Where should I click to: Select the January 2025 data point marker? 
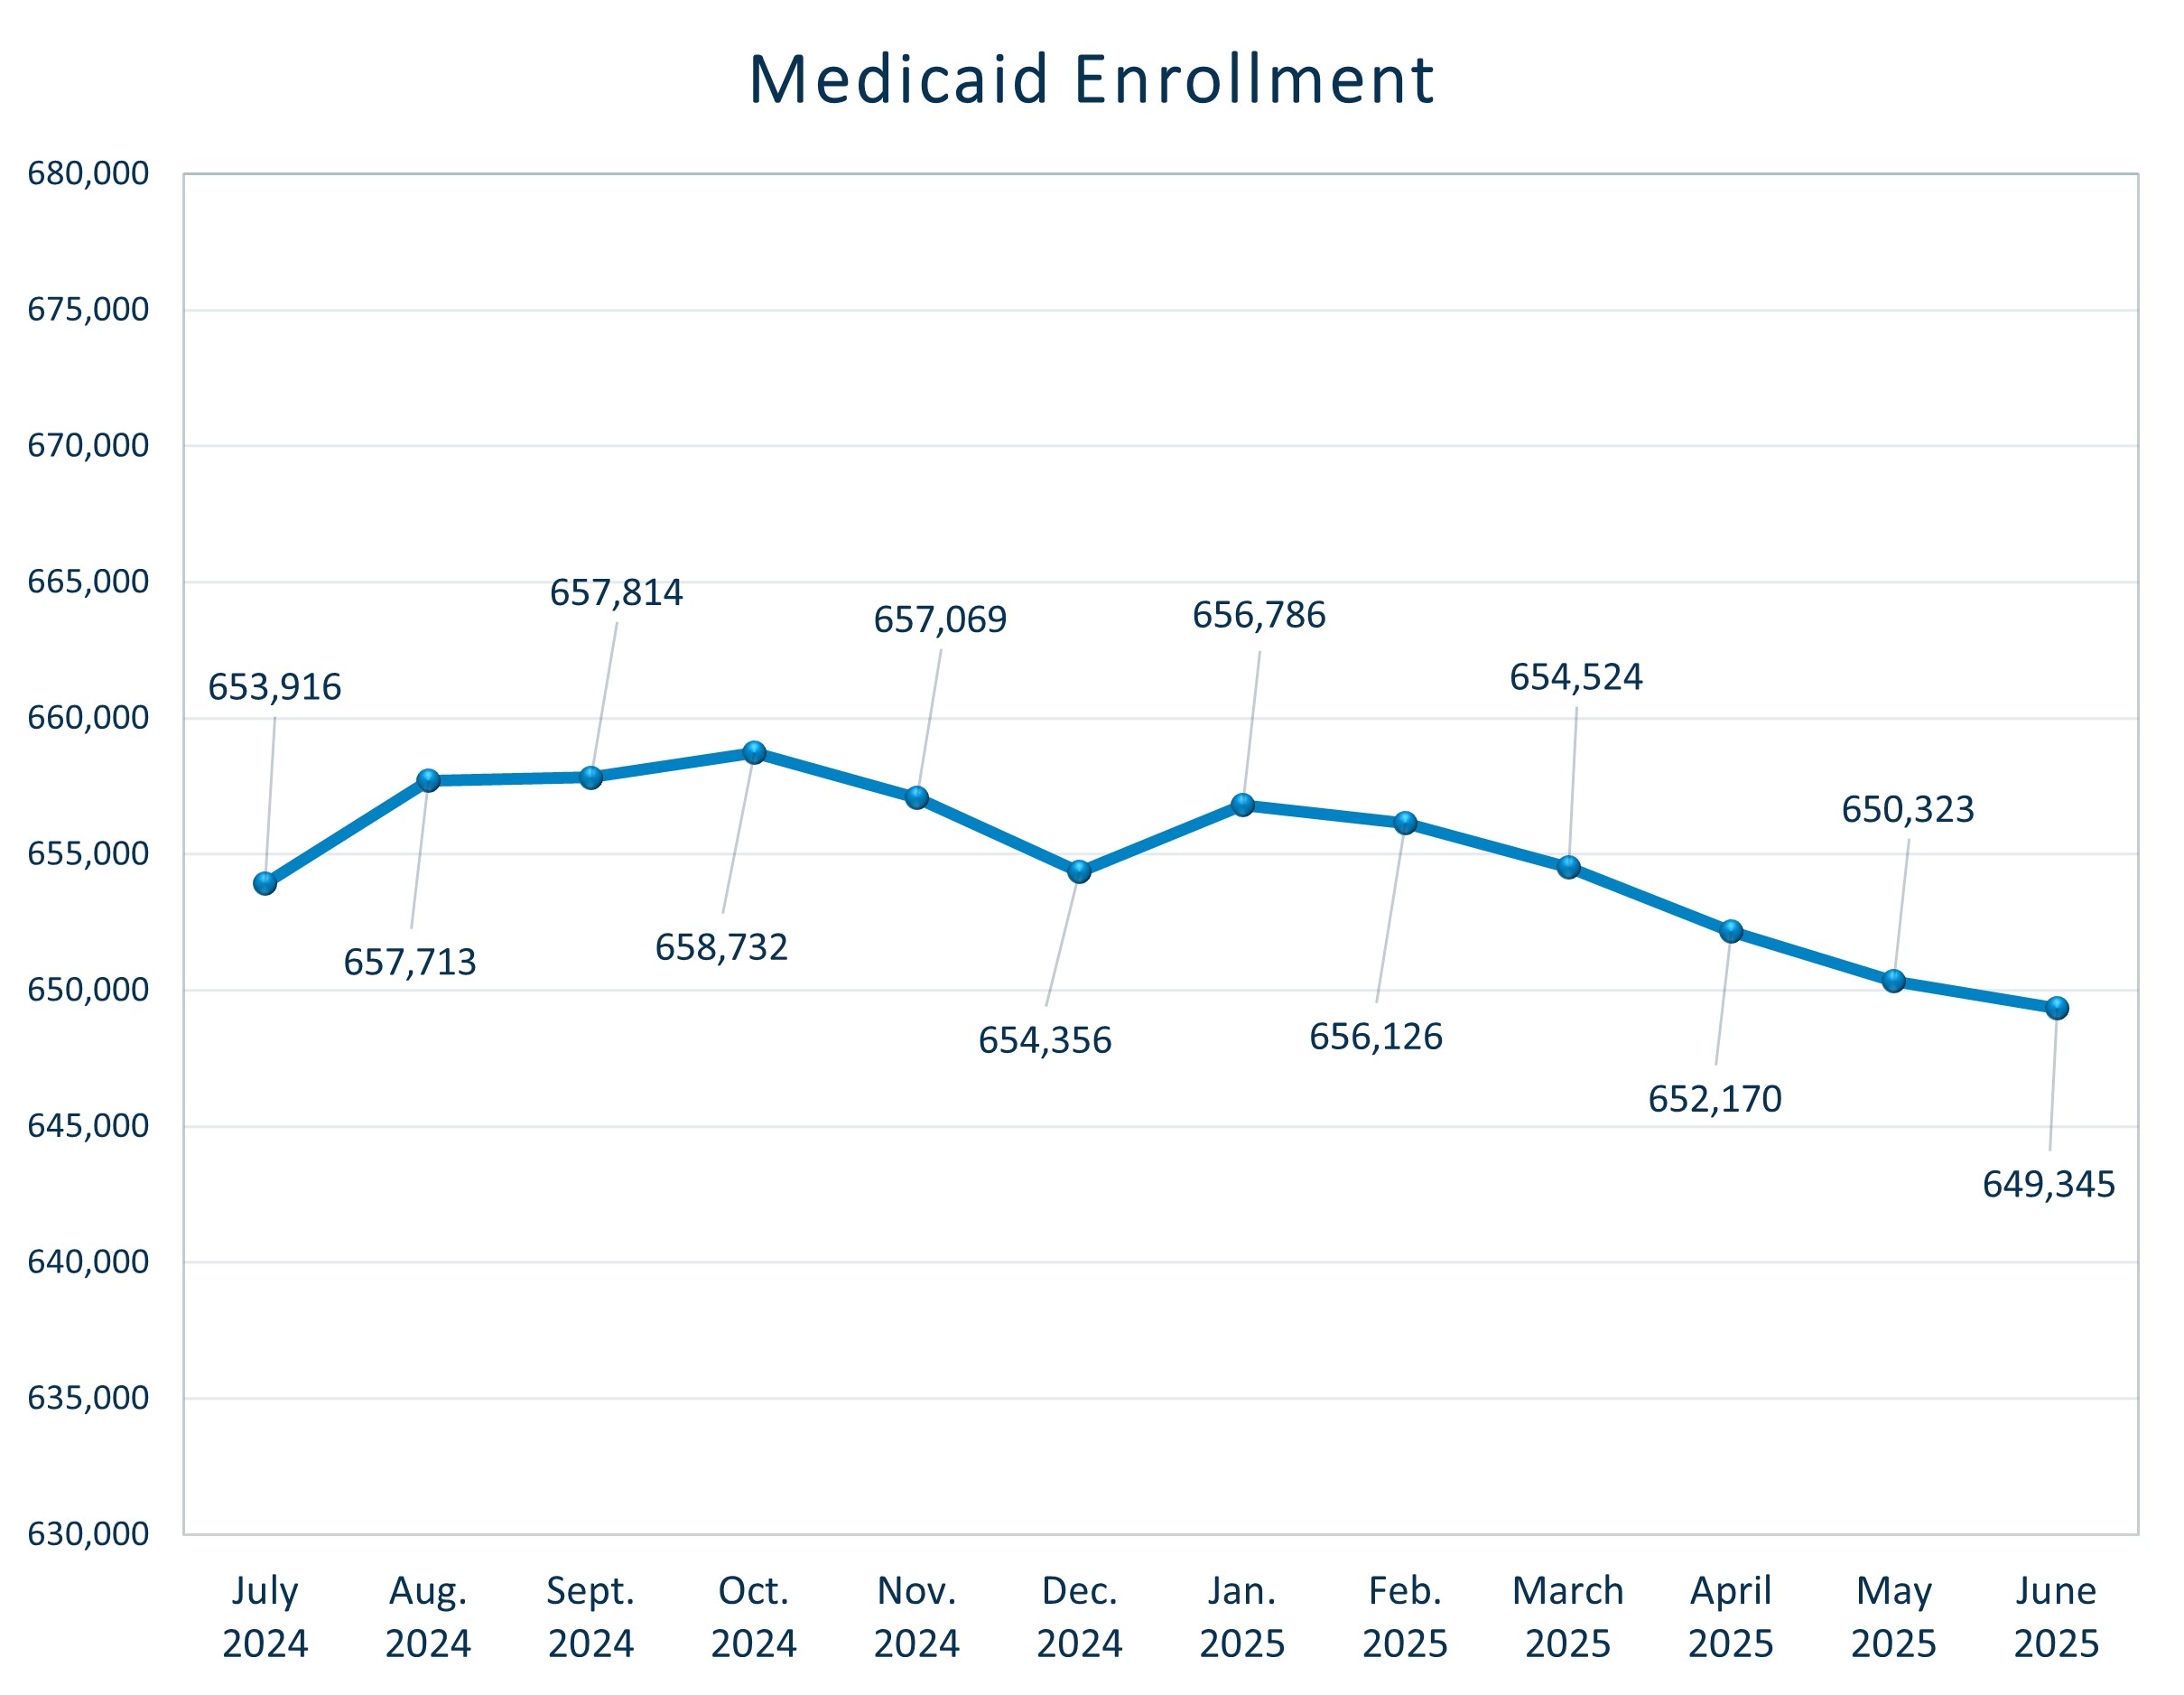click(x=1243, y=805)
